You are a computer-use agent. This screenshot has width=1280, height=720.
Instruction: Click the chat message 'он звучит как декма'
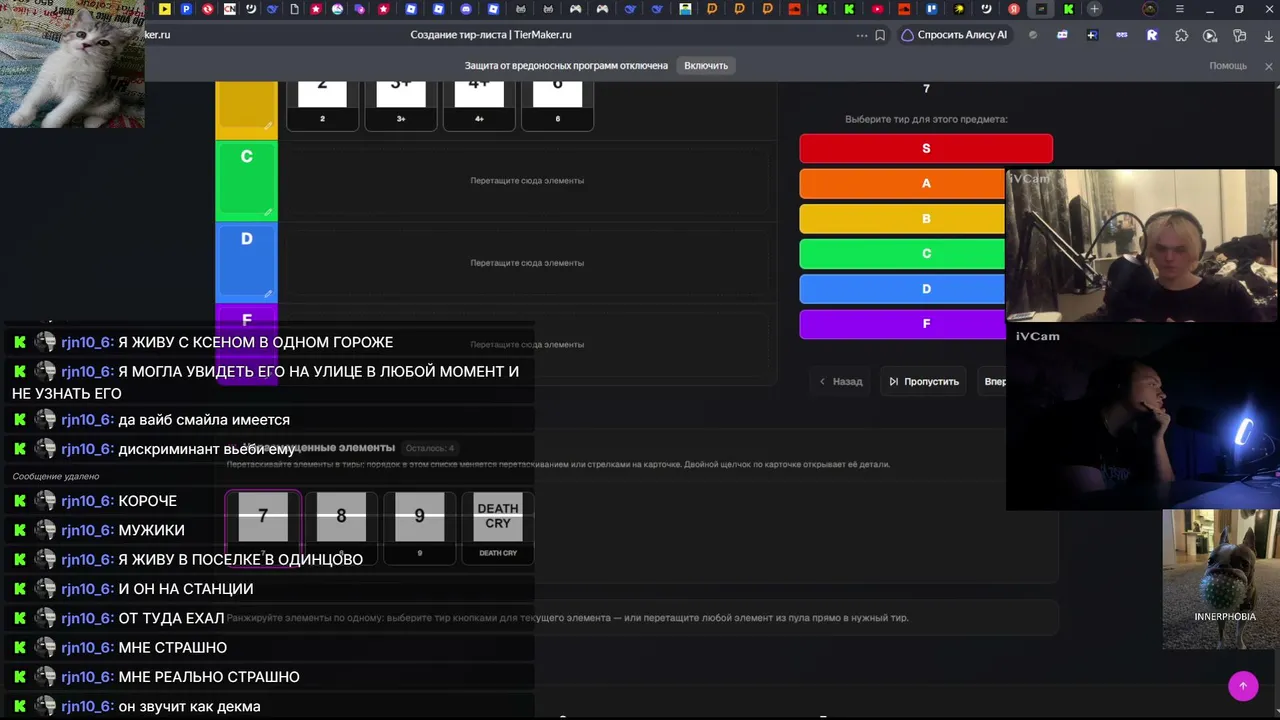(x=190, y=706)
